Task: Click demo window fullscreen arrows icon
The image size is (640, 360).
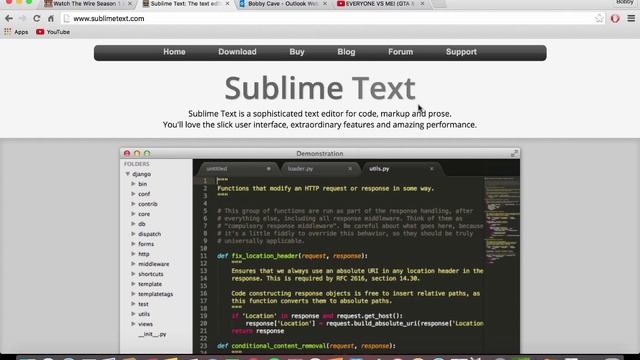Action: (x=514, y=153)
